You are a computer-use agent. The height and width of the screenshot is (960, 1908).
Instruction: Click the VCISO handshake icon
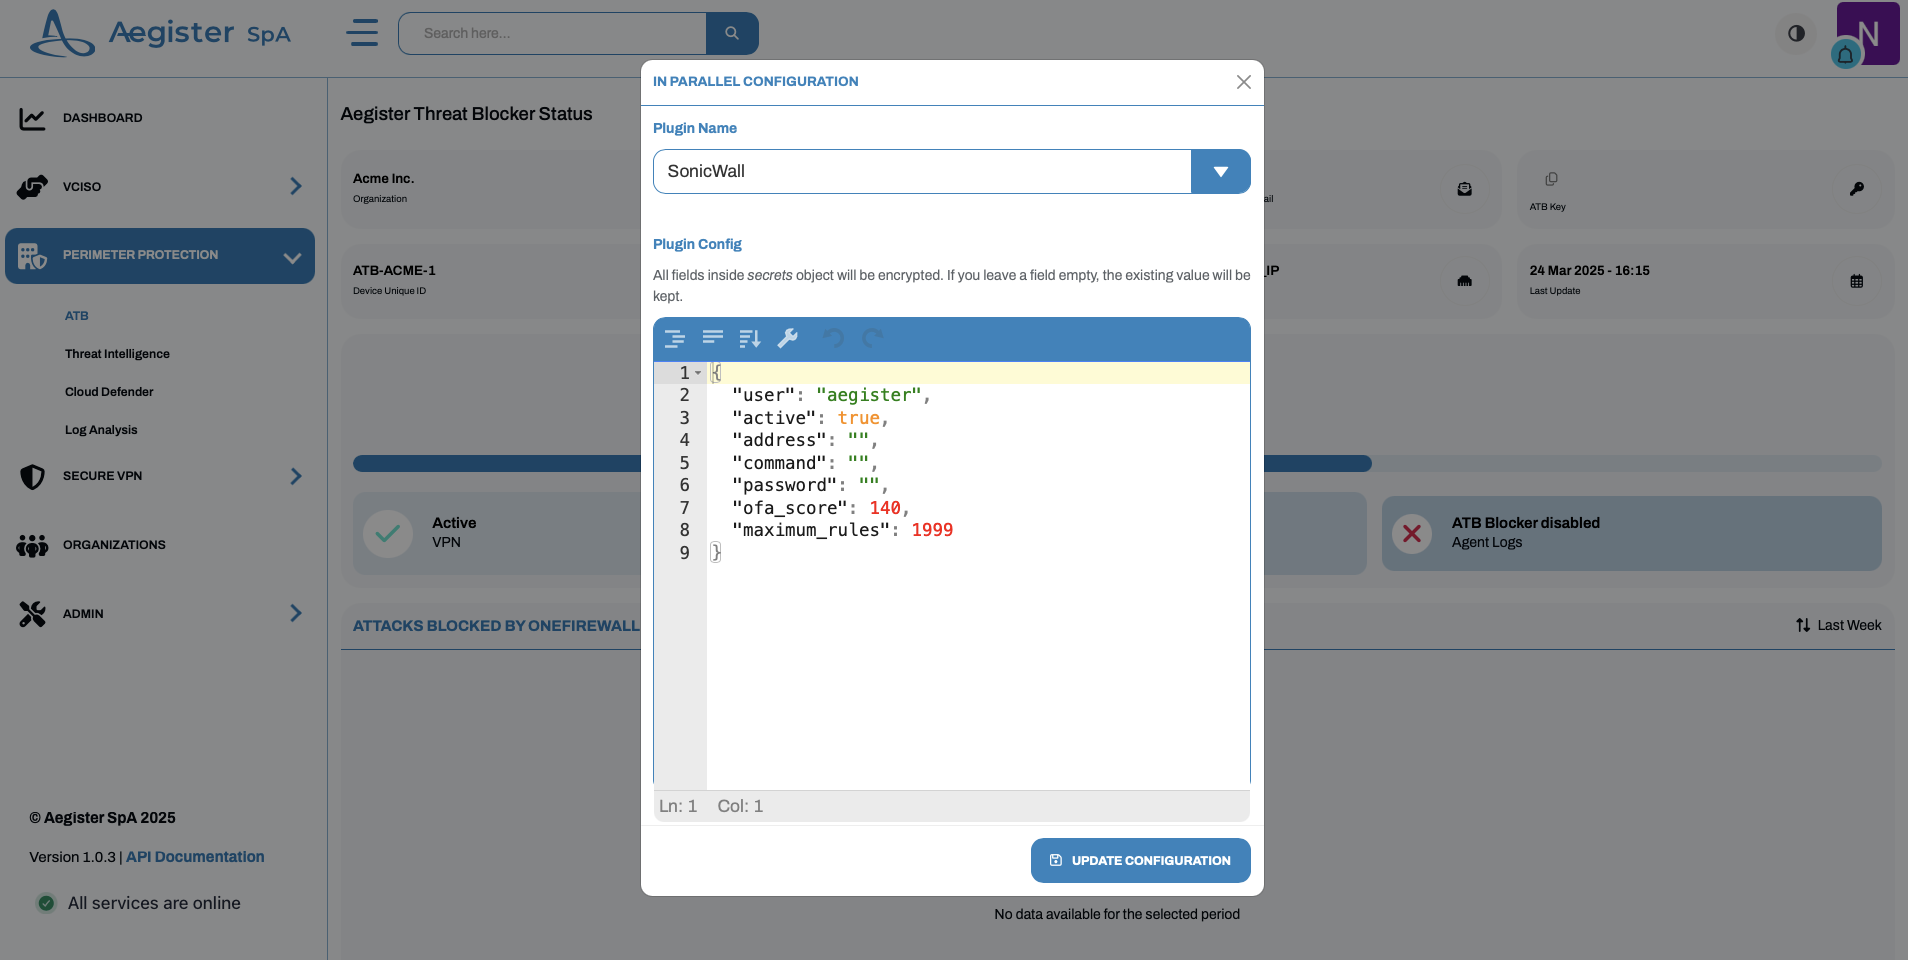click(32, 187)
